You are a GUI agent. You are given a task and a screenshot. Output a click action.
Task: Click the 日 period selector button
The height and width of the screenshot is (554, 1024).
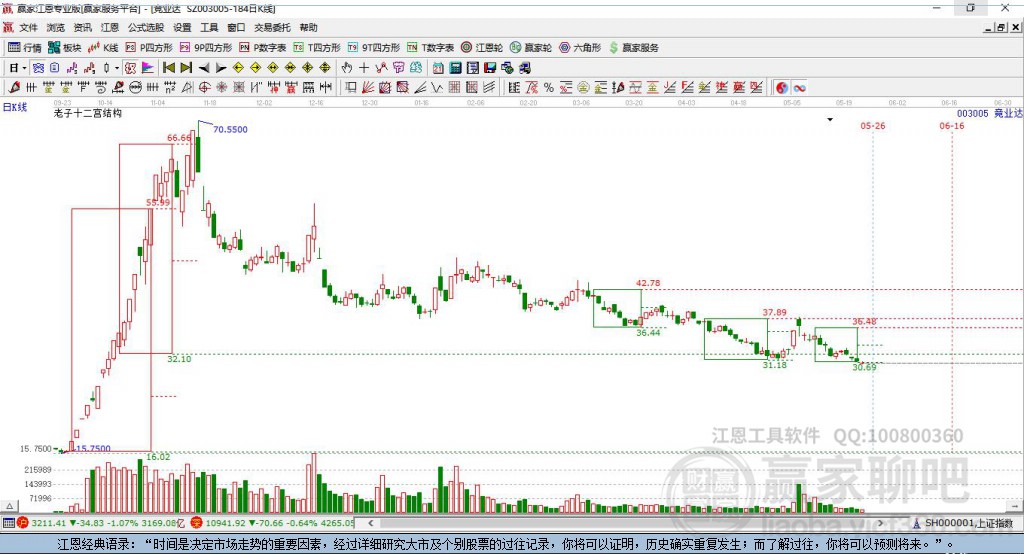(x=14, y=68)
